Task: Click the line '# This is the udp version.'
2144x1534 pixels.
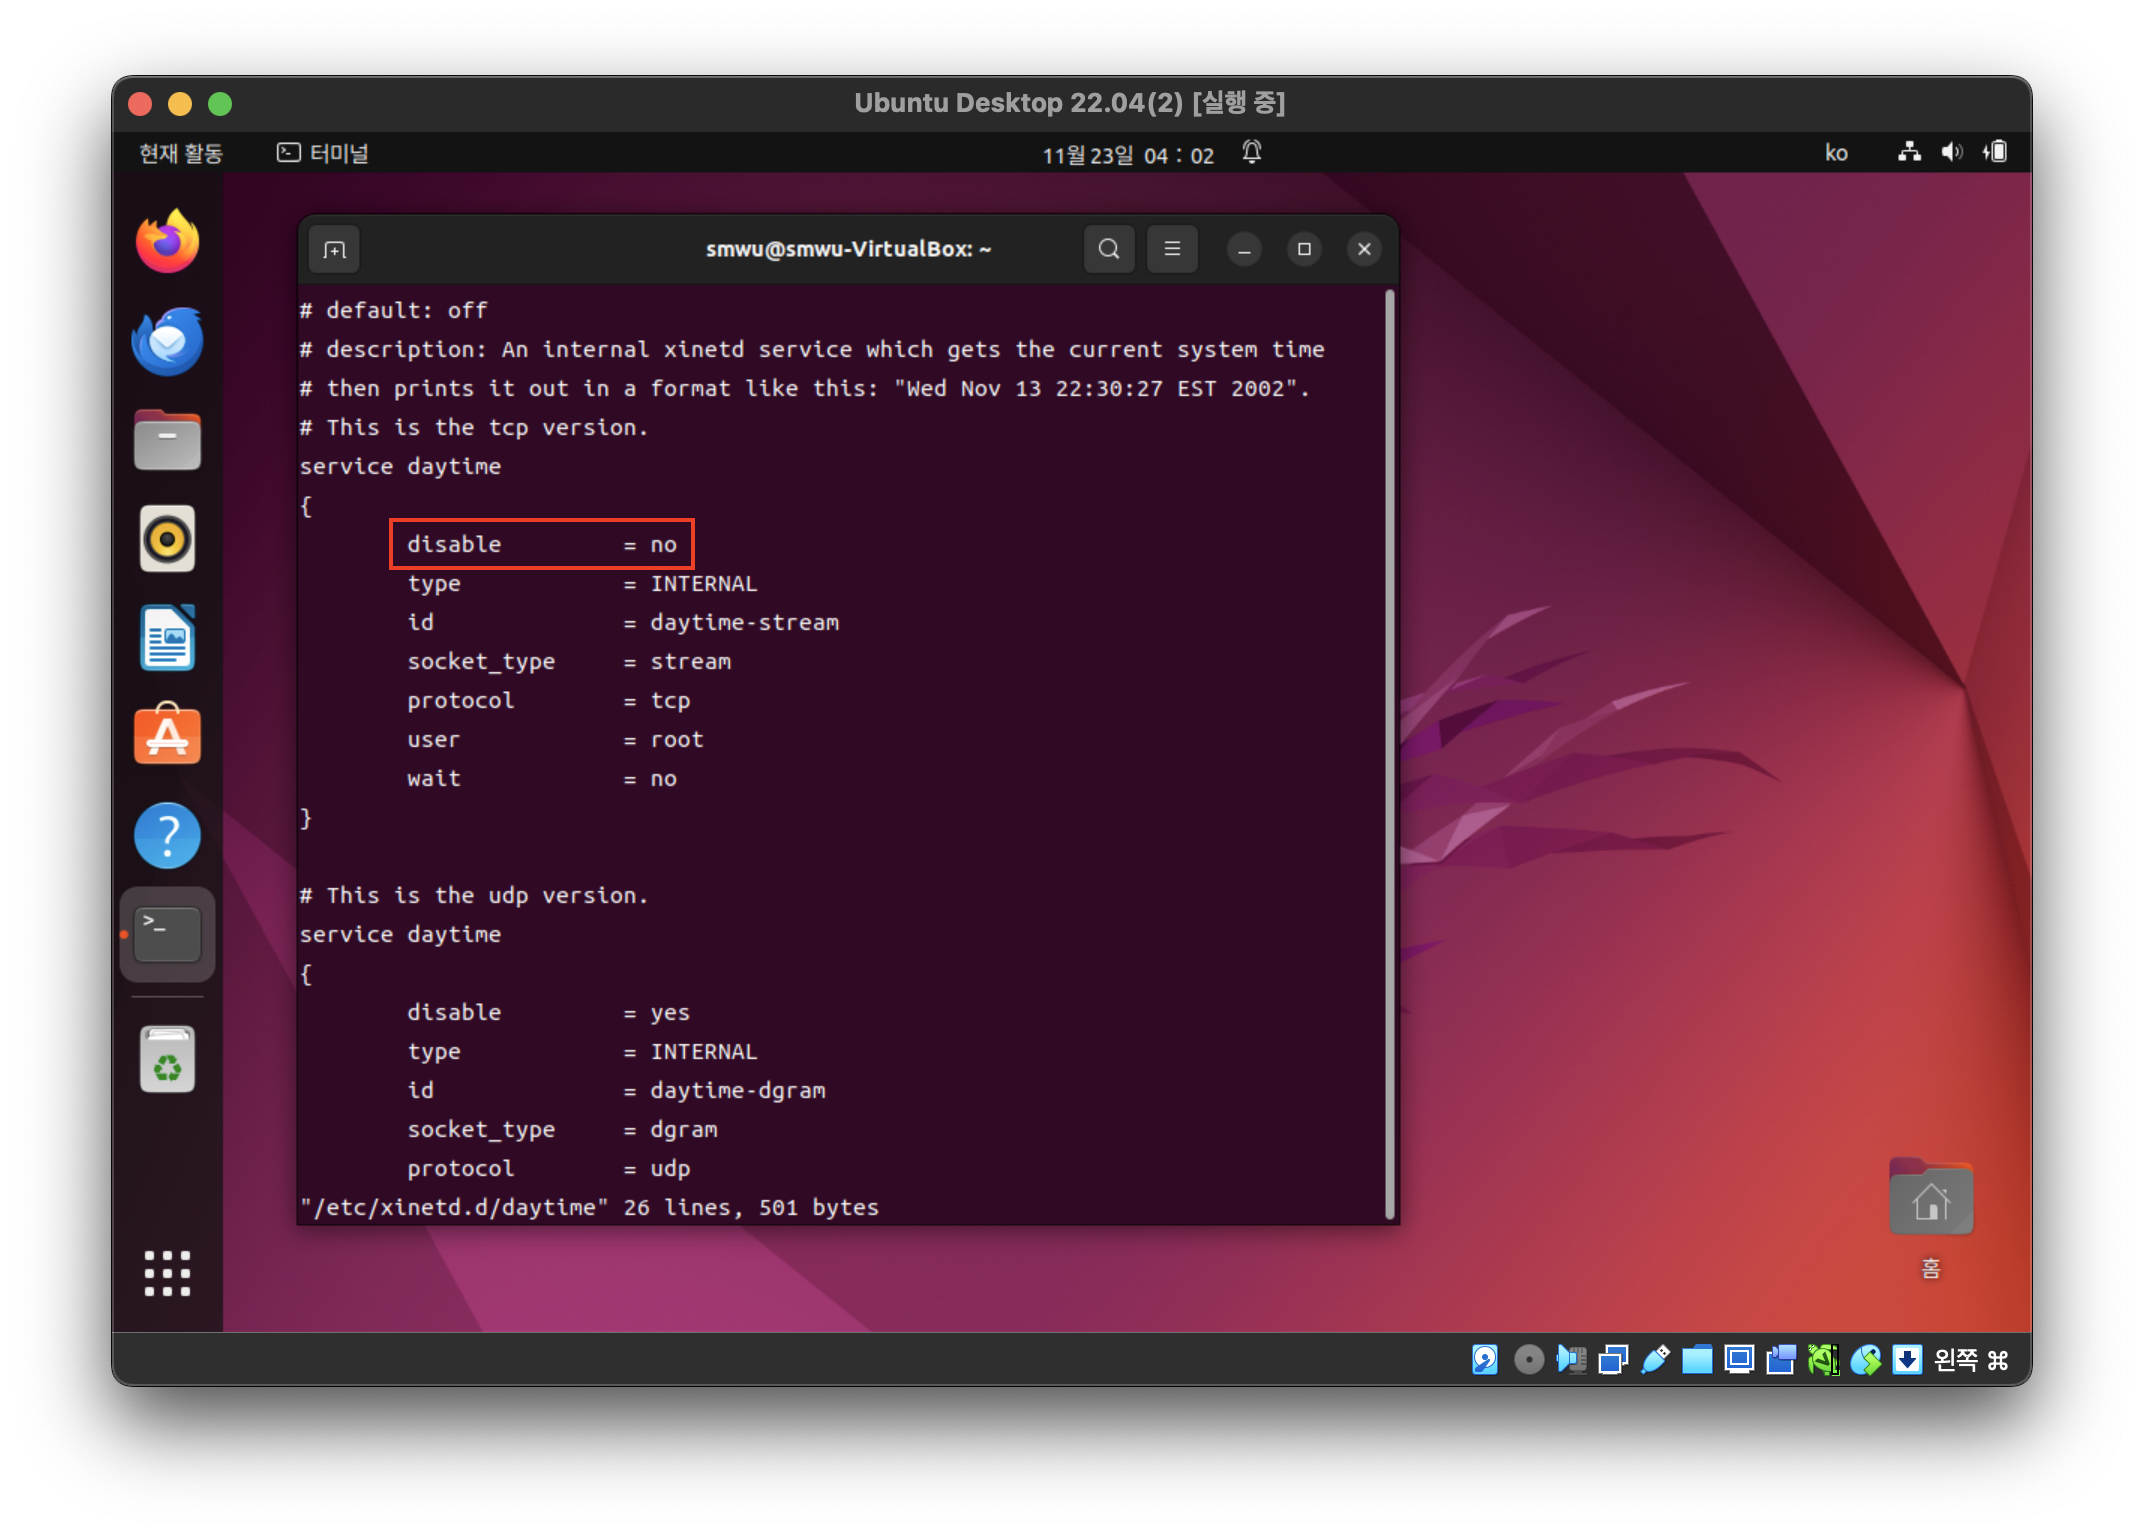Action: [474, 896]
